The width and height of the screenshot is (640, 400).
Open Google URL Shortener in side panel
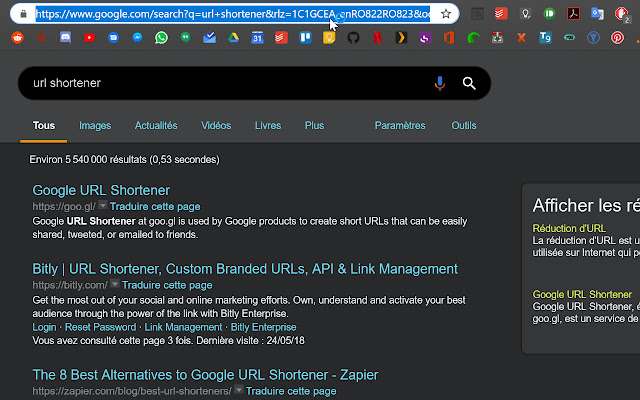click(x=582, y=294)
